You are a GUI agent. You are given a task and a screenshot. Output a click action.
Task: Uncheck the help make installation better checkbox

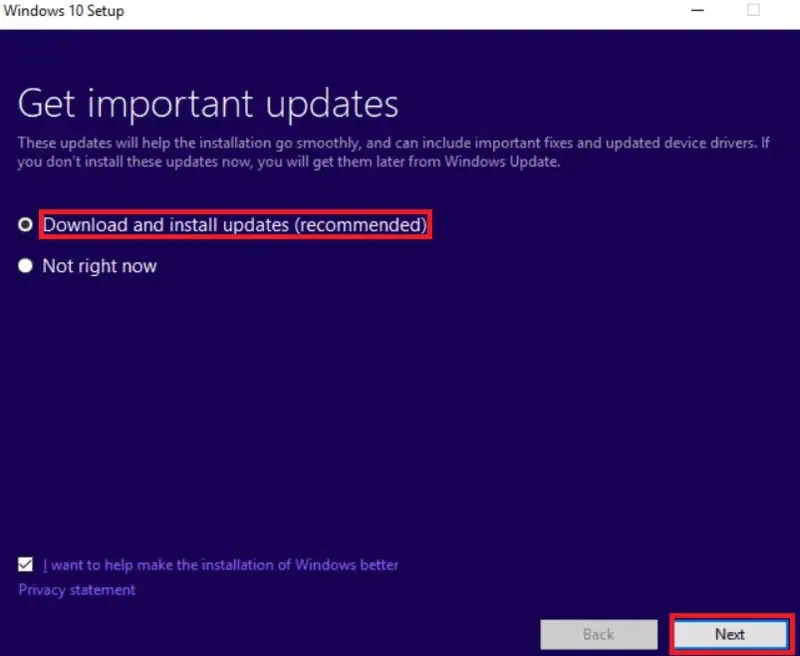pos(25,565)
